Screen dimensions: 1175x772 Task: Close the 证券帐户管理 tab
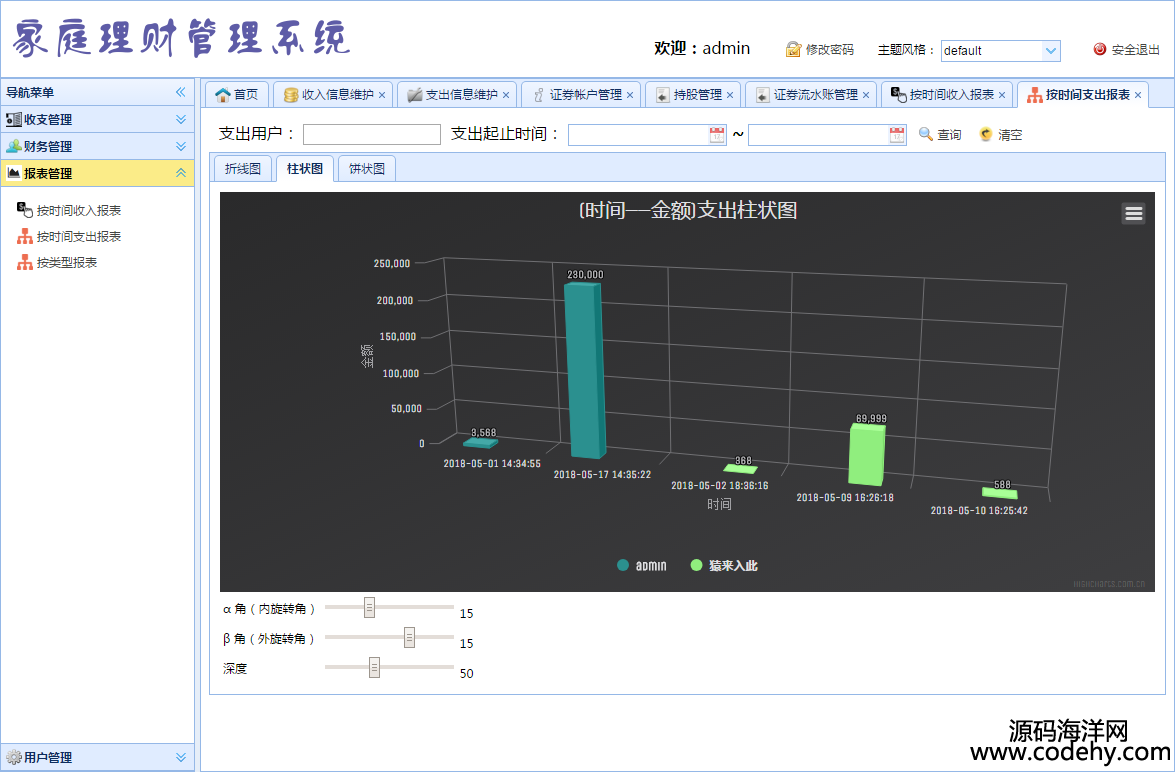tap(630, 95)
